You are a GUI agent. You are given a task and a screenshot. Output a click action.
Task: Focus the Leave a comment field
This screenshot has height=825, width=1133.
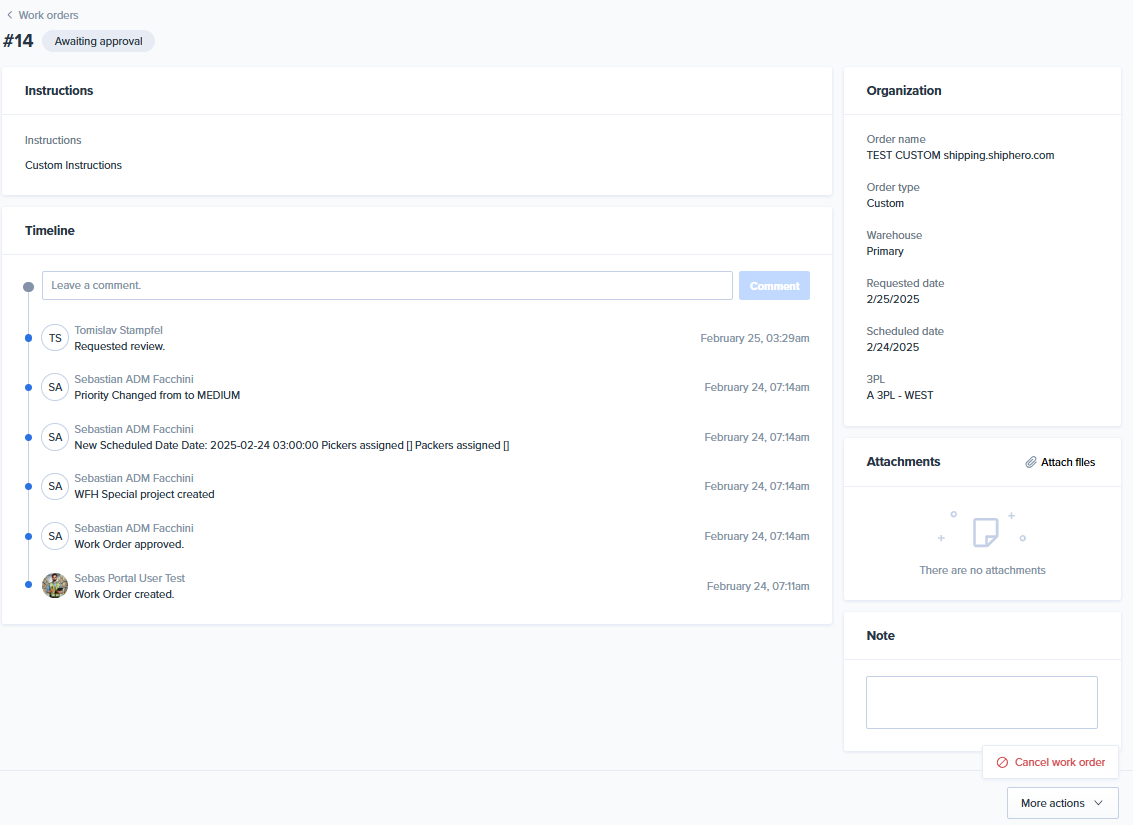coord(387,285)
